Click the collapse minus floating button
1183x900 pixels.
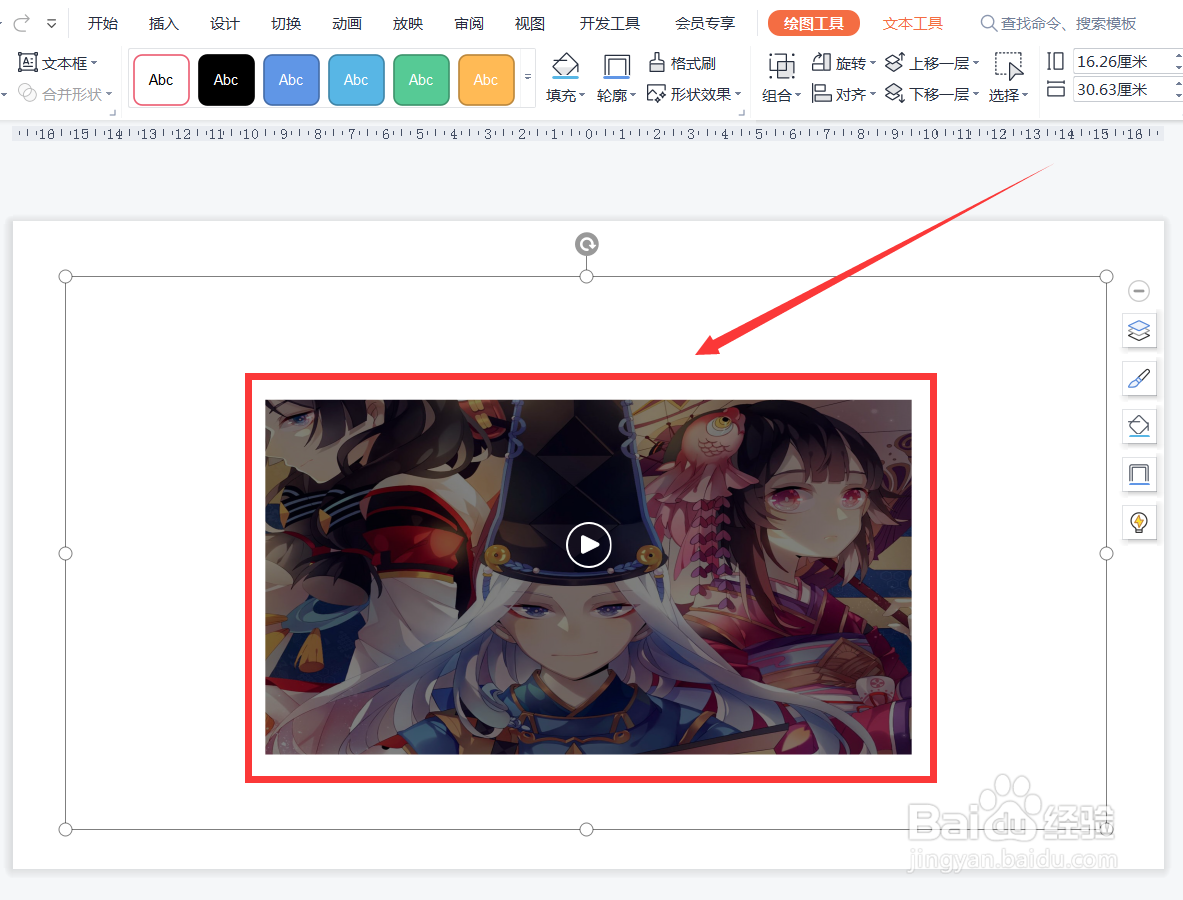click(1138, 290)
